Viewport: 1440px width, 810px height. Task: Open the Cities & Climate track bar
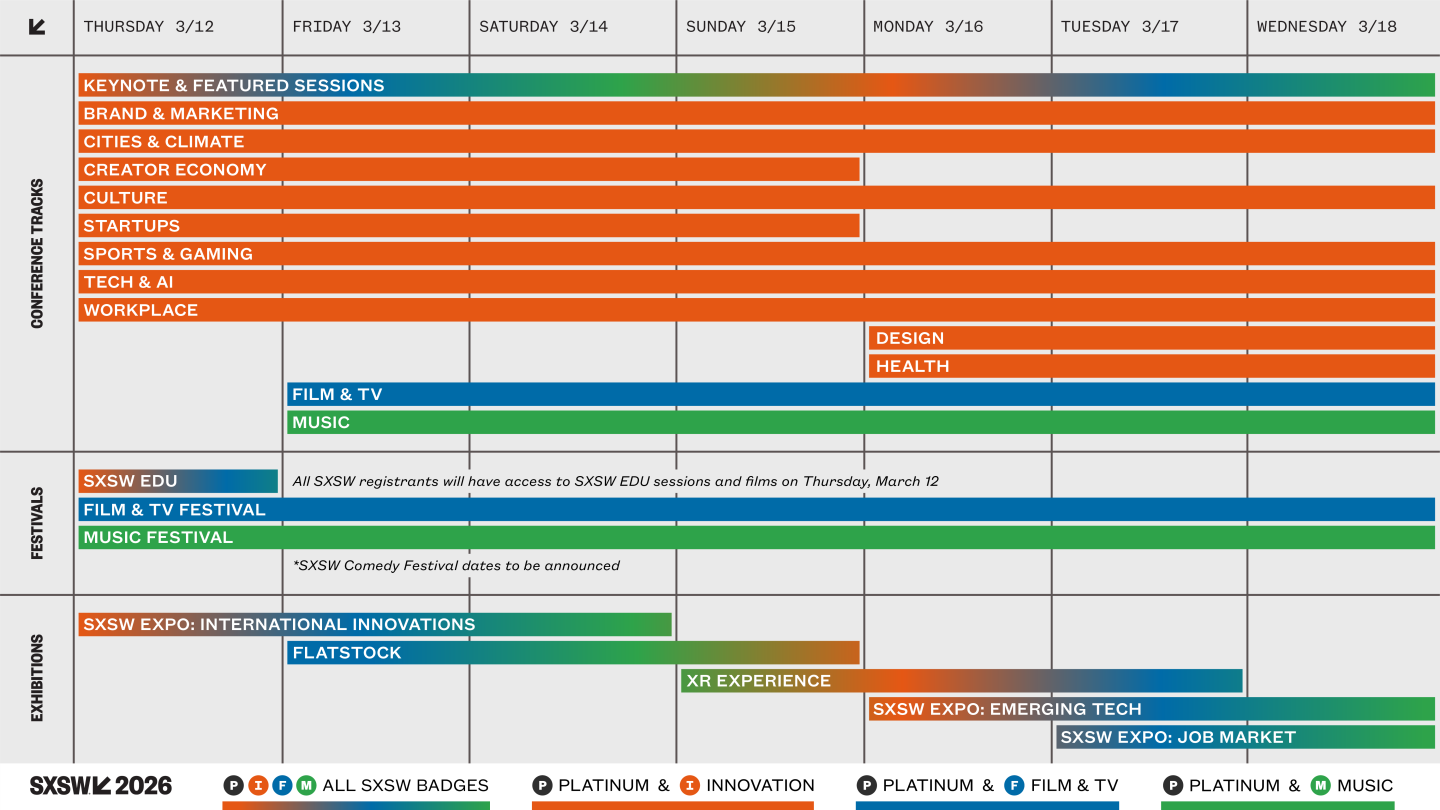[x=757, y=141]
